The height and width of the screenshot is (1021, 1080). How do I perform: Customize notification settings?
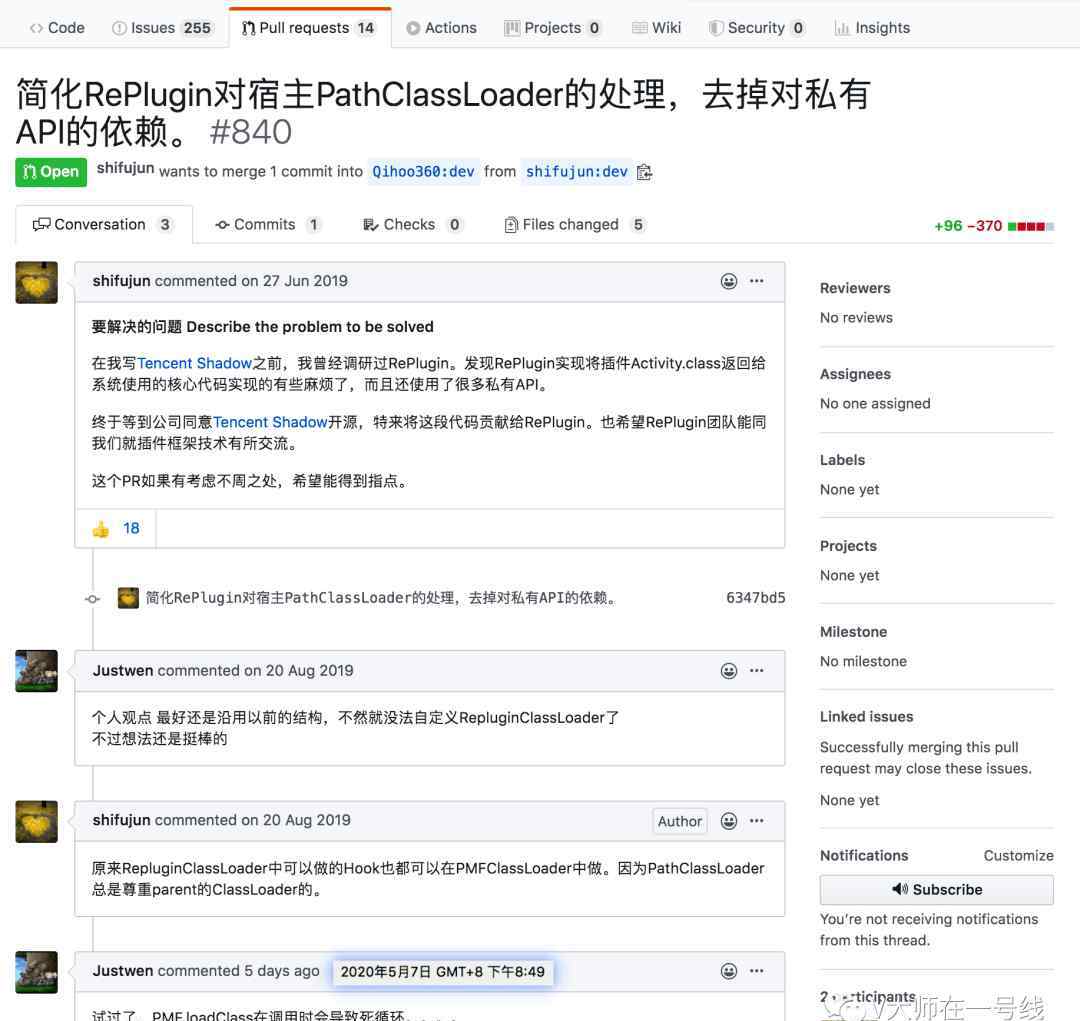(x=1018, y=856)
